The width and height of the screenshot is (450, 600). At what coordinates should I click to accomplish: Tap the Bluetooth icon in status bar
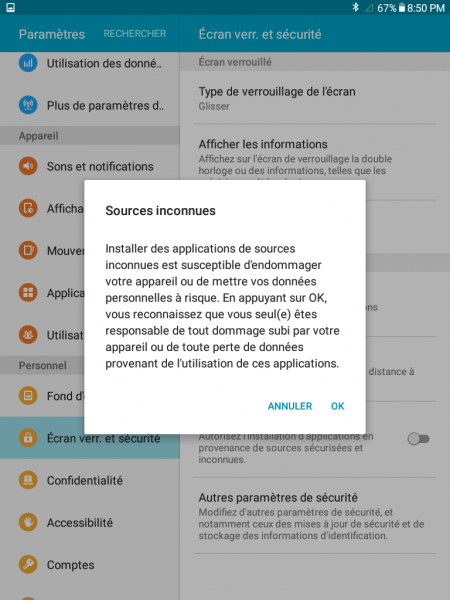(x=355, y=7)
